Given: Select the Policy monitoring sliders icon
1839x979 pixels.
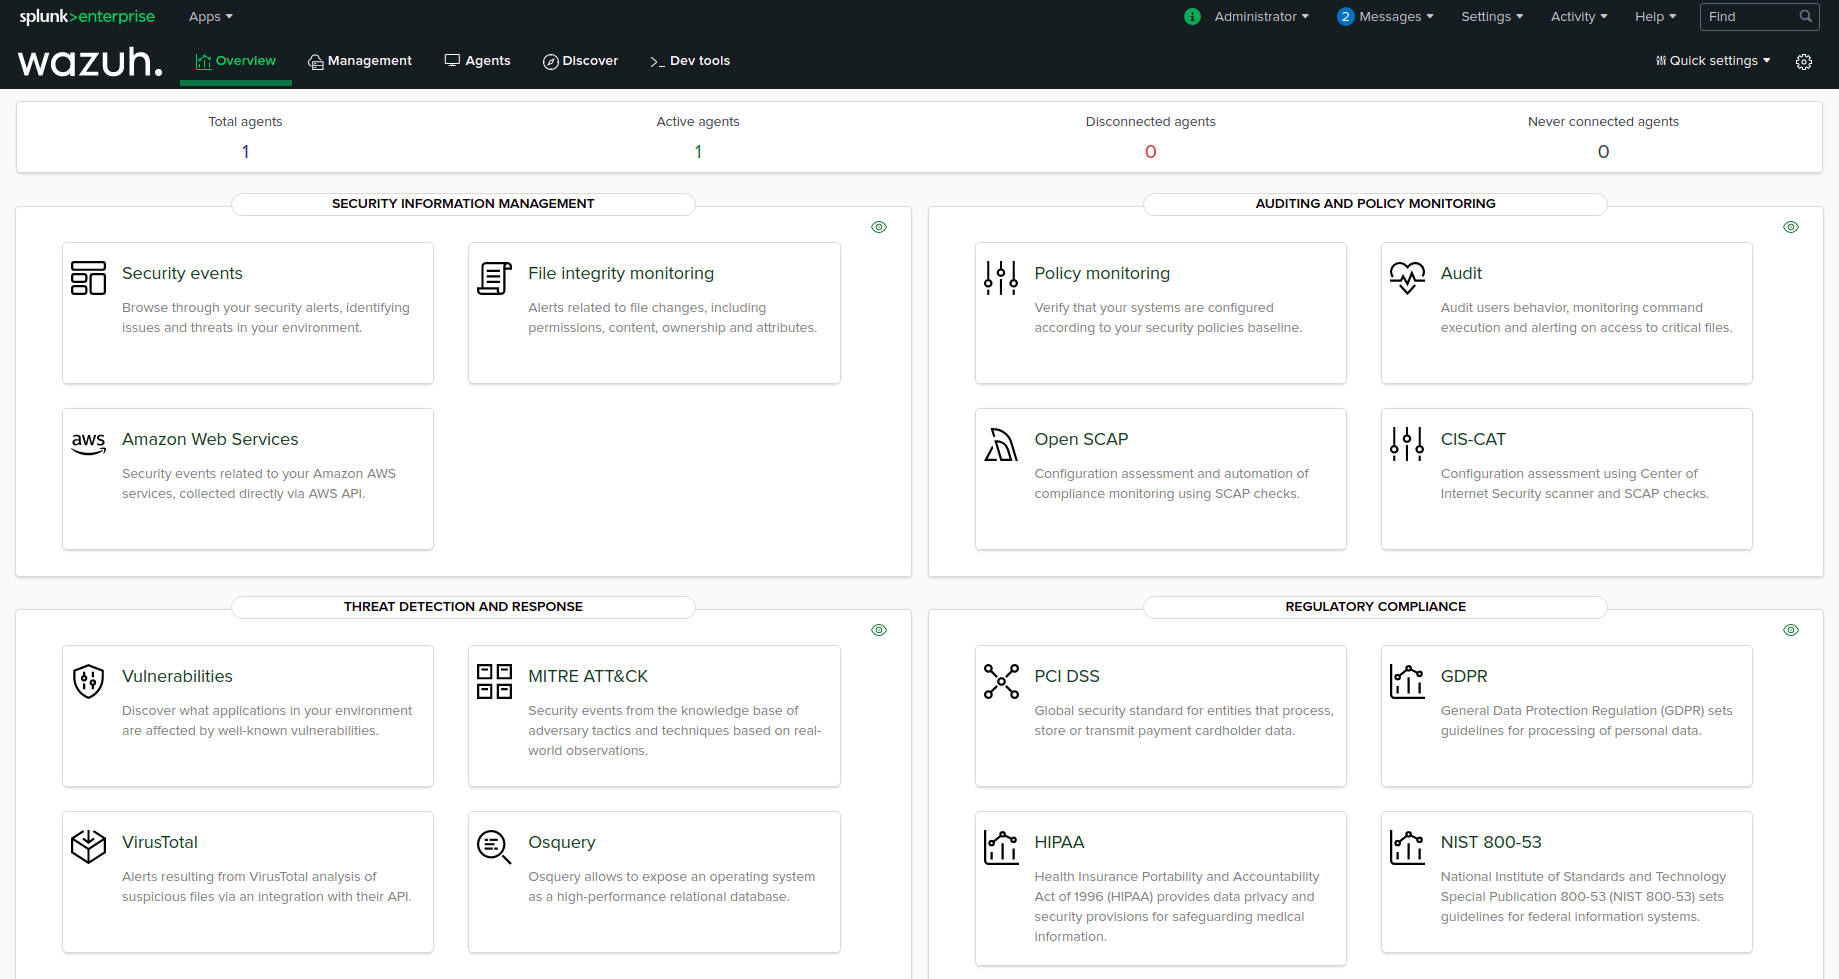Looking at the screenshot, I should point(1000,278).
